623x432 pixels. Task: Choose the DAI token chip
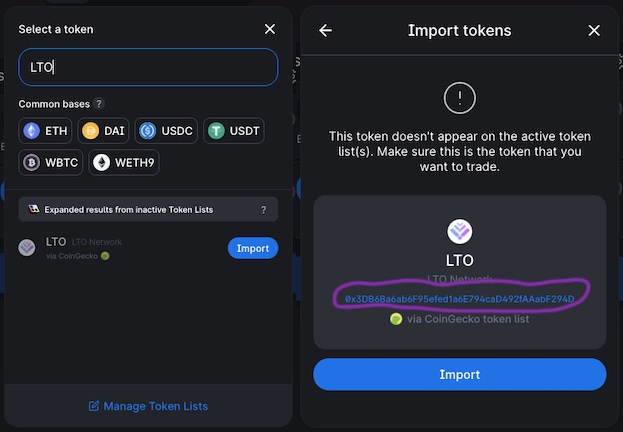click(x=103, y=131)
